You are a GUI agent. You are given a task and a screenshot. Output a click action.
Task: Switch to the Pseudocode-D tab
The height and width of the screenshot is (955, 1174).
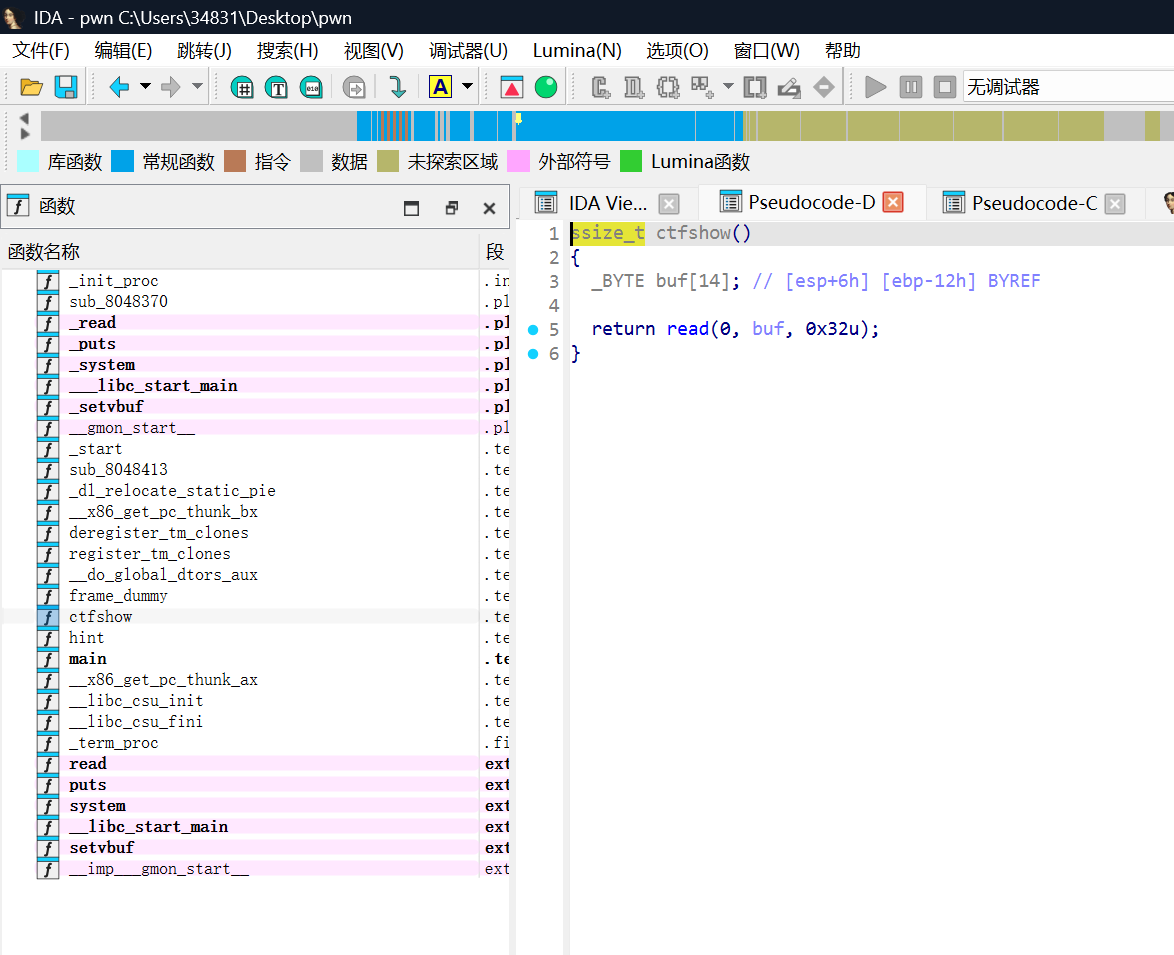tap(812, 203)
